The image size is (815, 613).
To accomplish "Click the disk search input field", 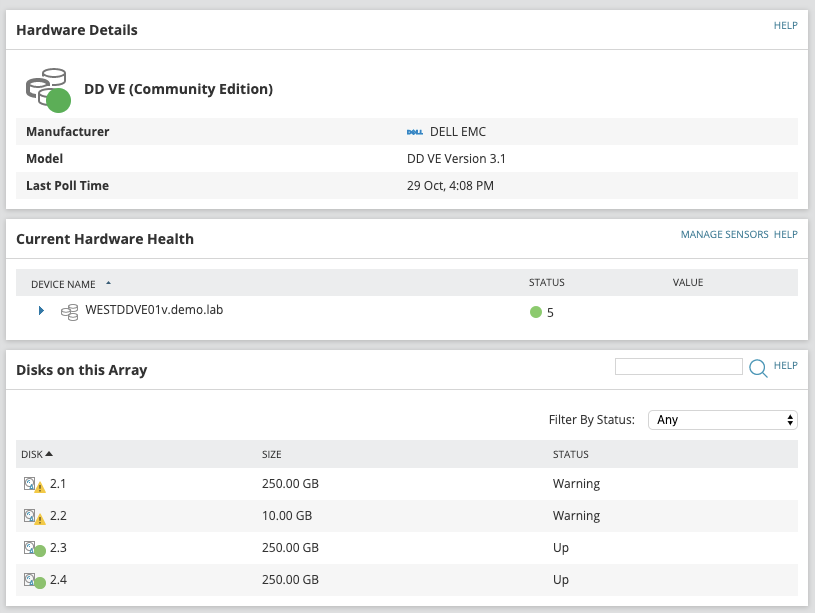I will (678, 367).
